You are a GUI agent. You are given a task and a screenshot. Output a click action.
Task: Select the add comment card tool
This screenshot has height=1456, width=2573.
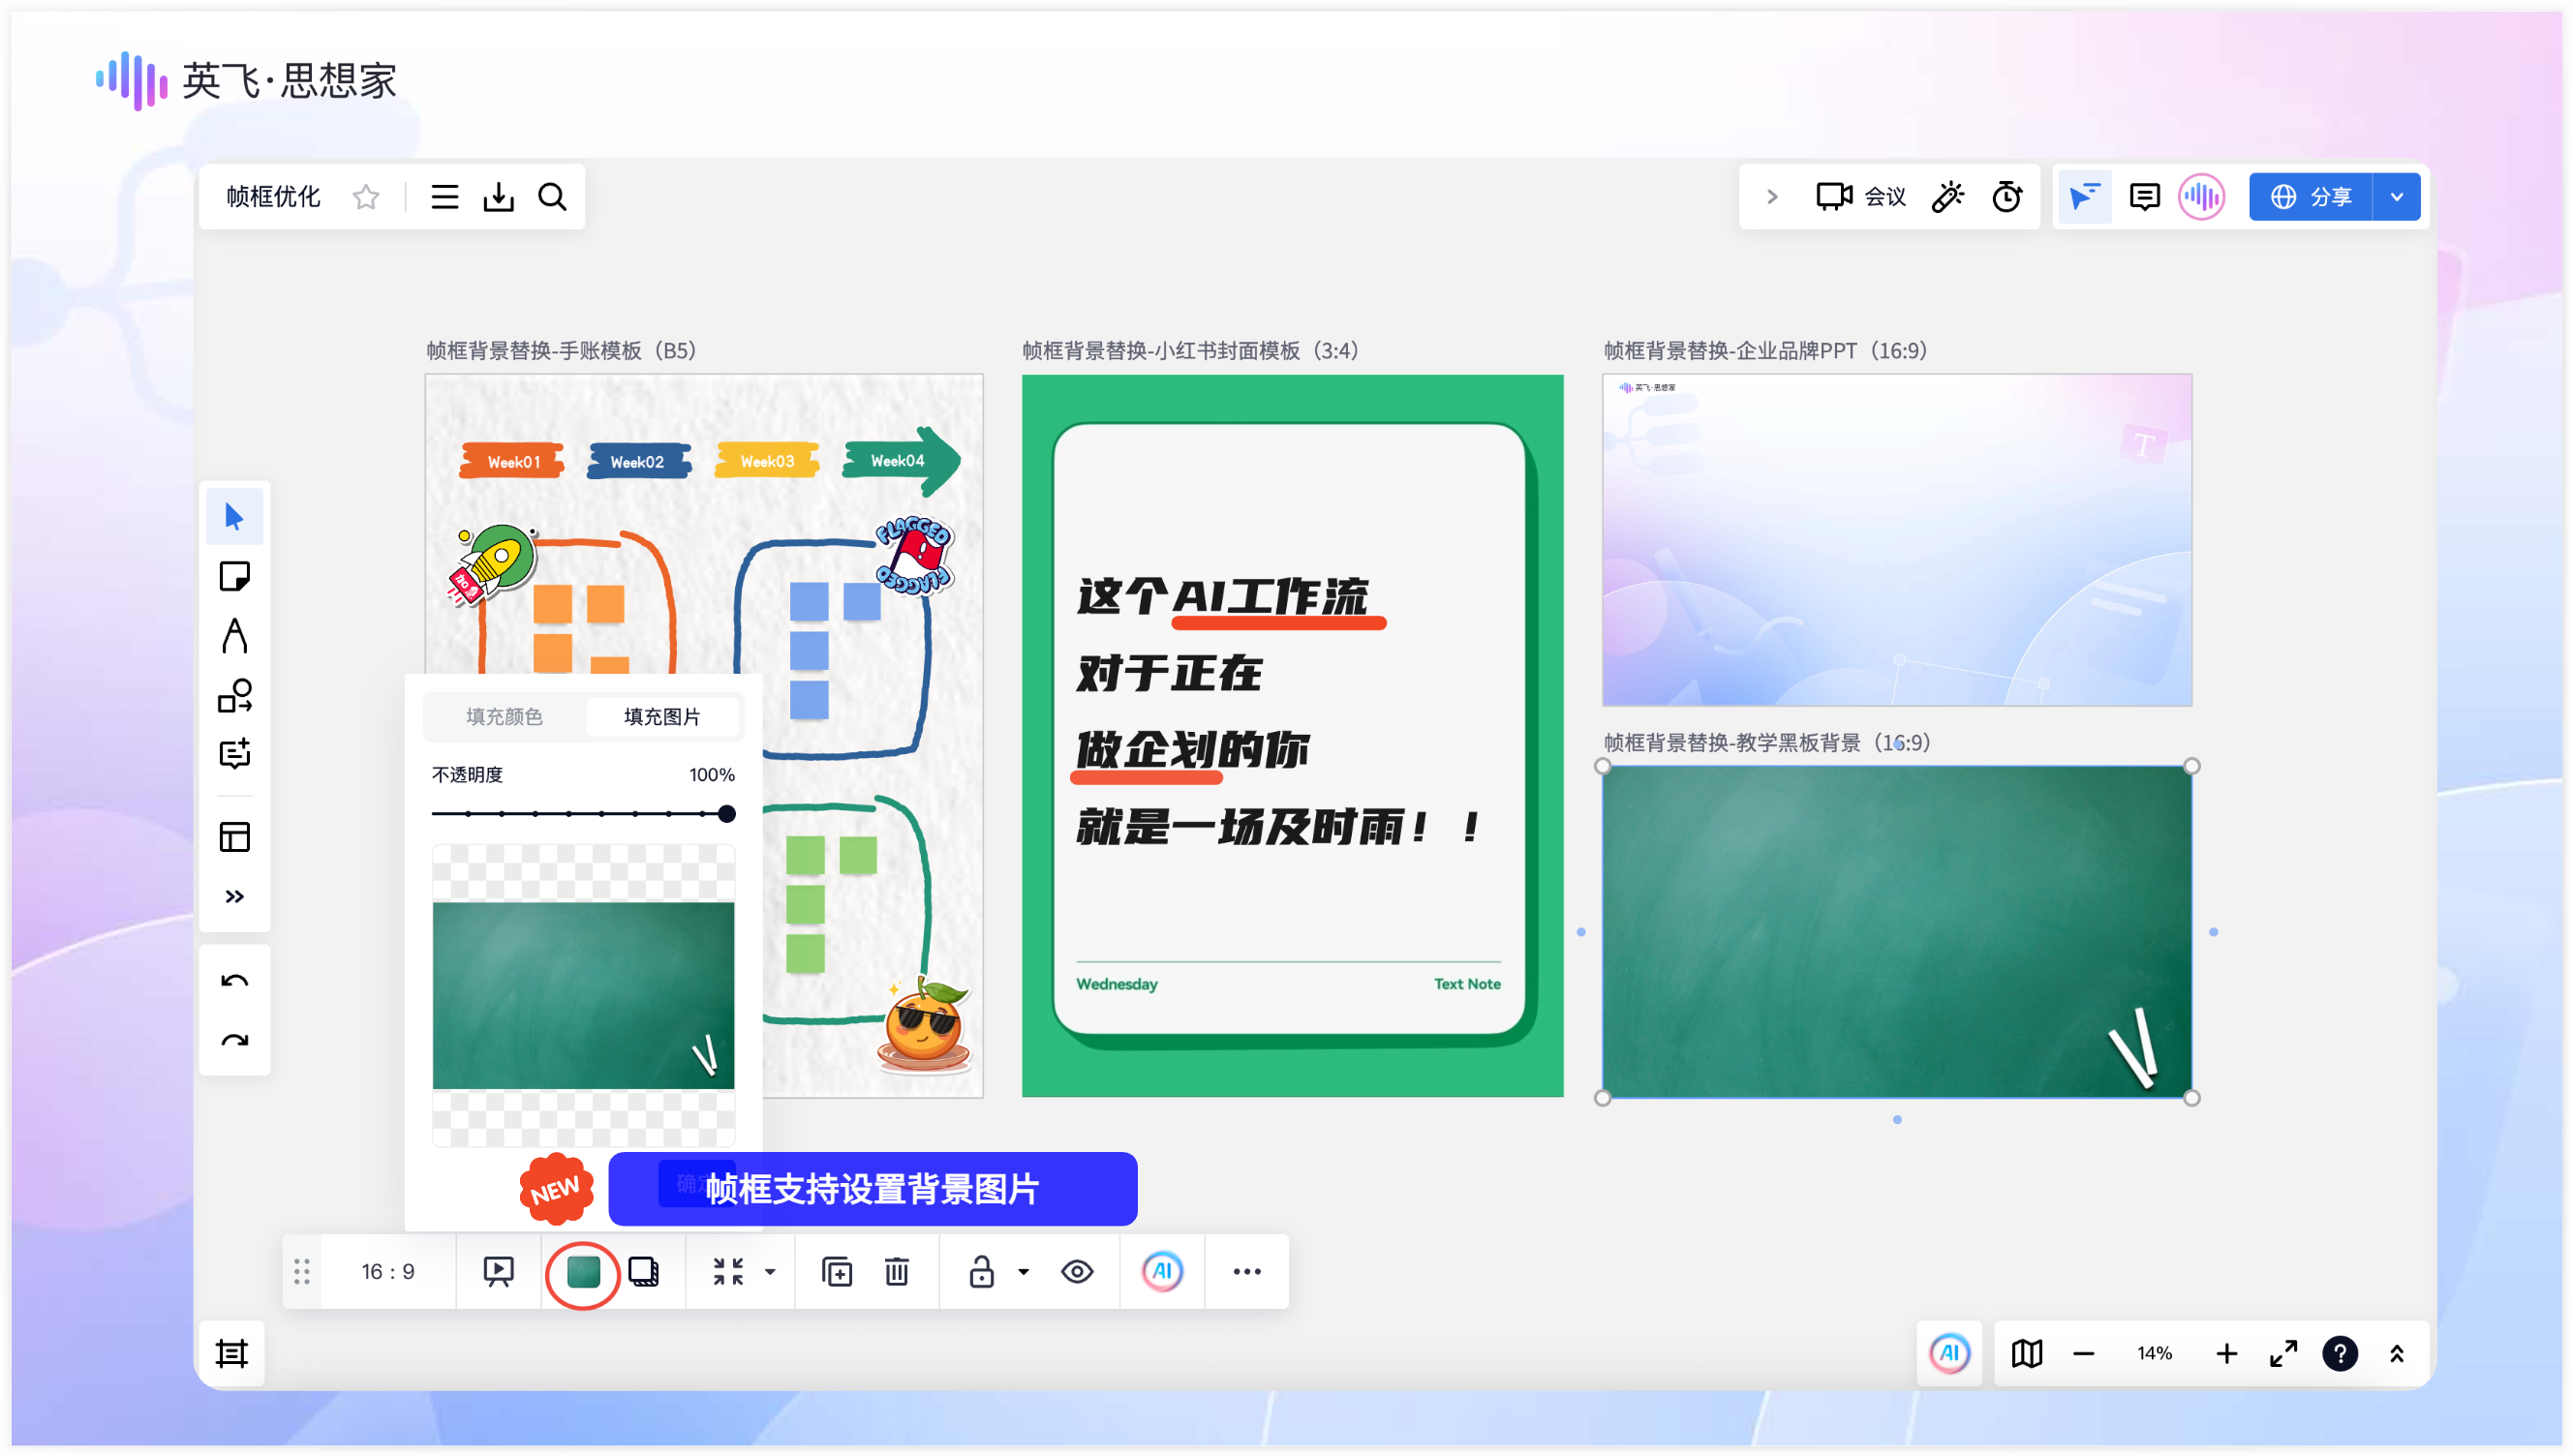click(x=234, y=754)
